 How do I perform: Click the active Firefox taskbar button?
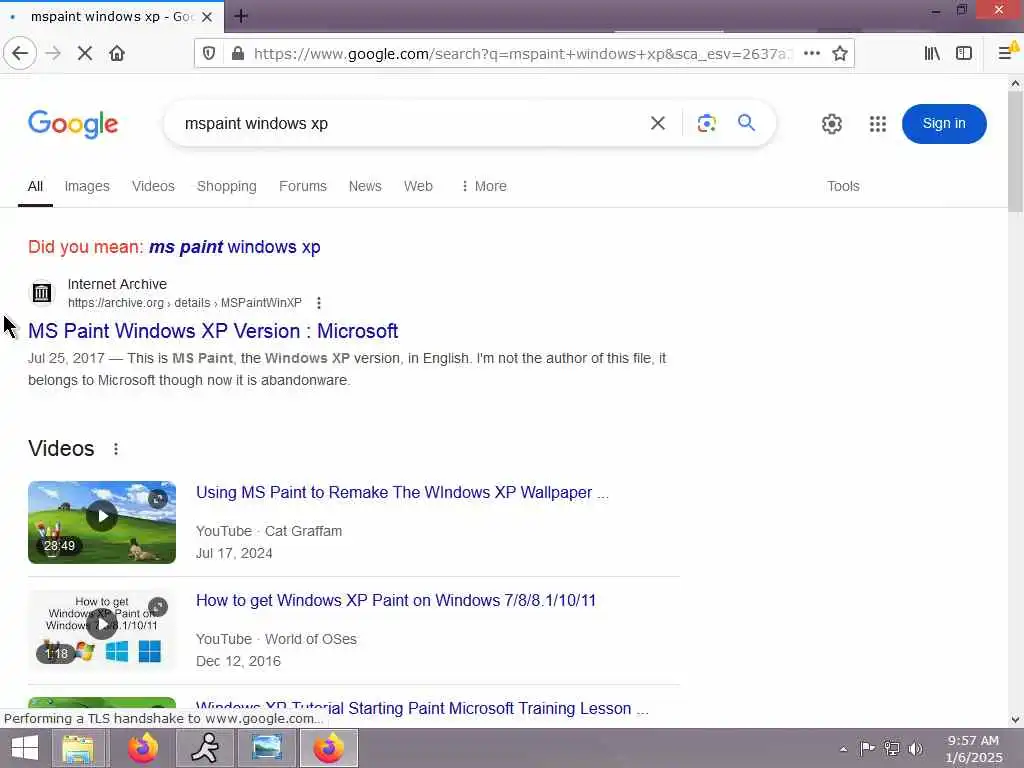pos(328,748)
